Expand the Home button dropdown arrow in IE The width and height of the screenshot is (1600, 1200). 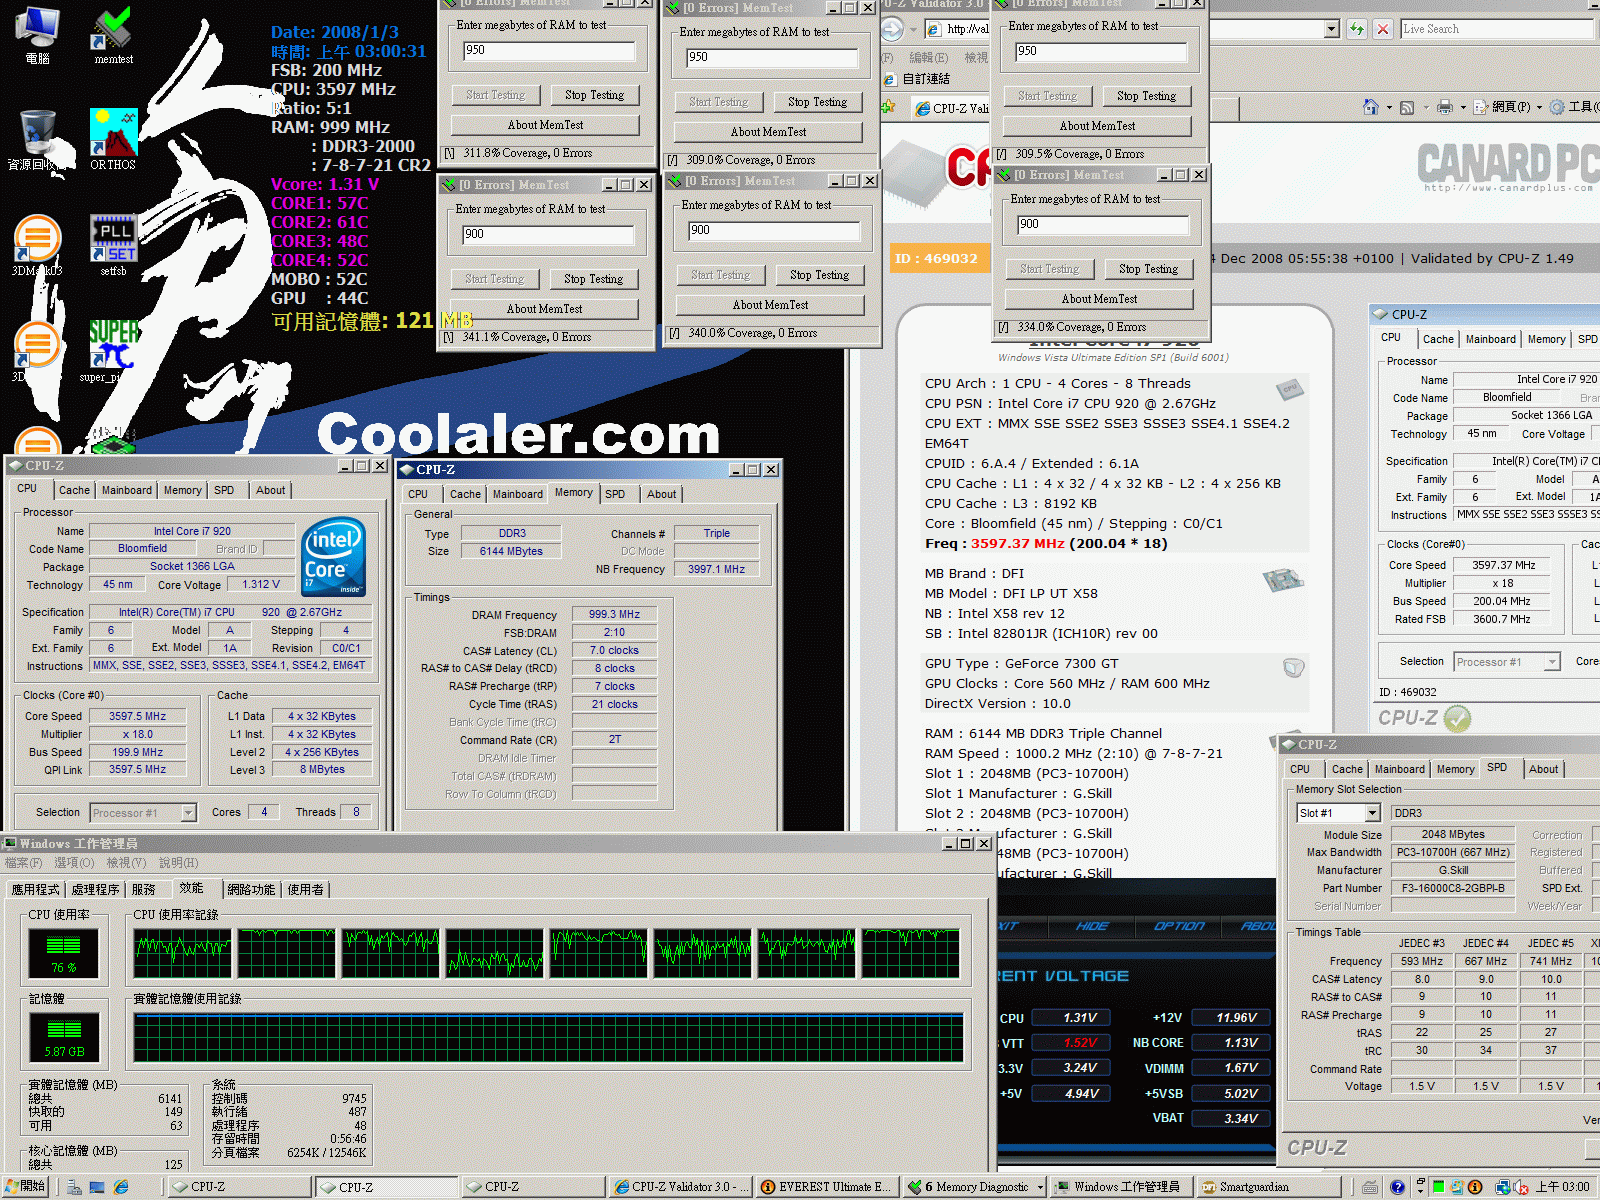click(1388, 108)
